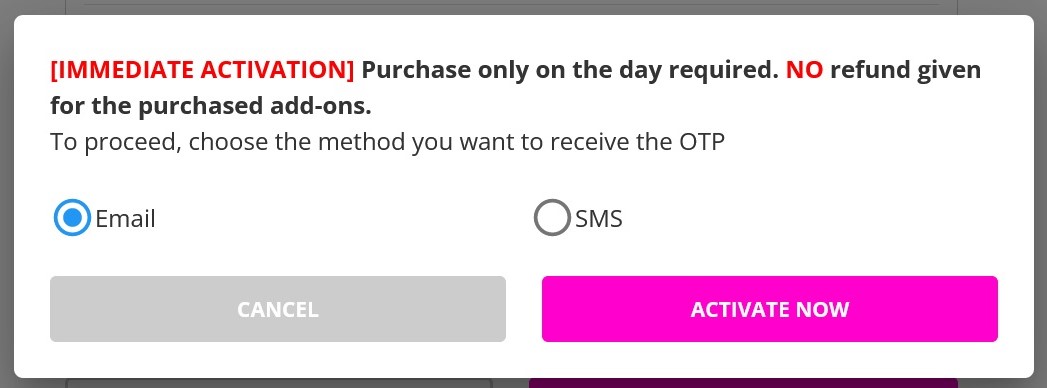
Task: Click the partially hidden field below CANCEL
Action: click(x=279, y=383)
